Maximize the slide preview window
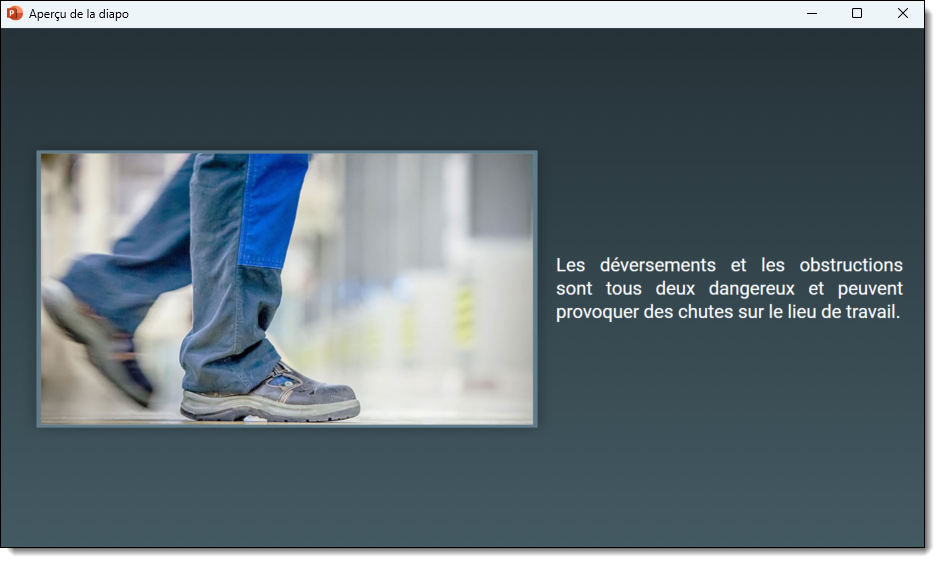The height and width of the screenshot is (563, 940). point(857,14)
